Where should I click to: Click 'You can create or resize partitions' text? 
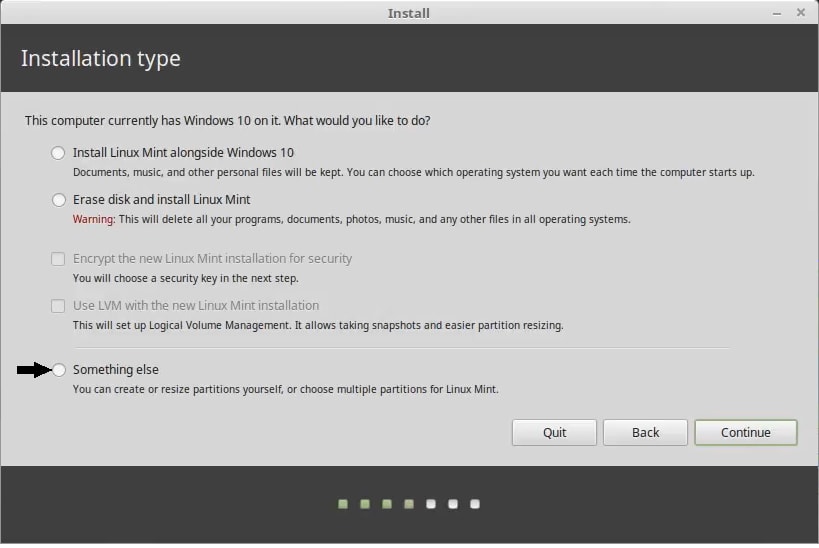click(286, 390)
